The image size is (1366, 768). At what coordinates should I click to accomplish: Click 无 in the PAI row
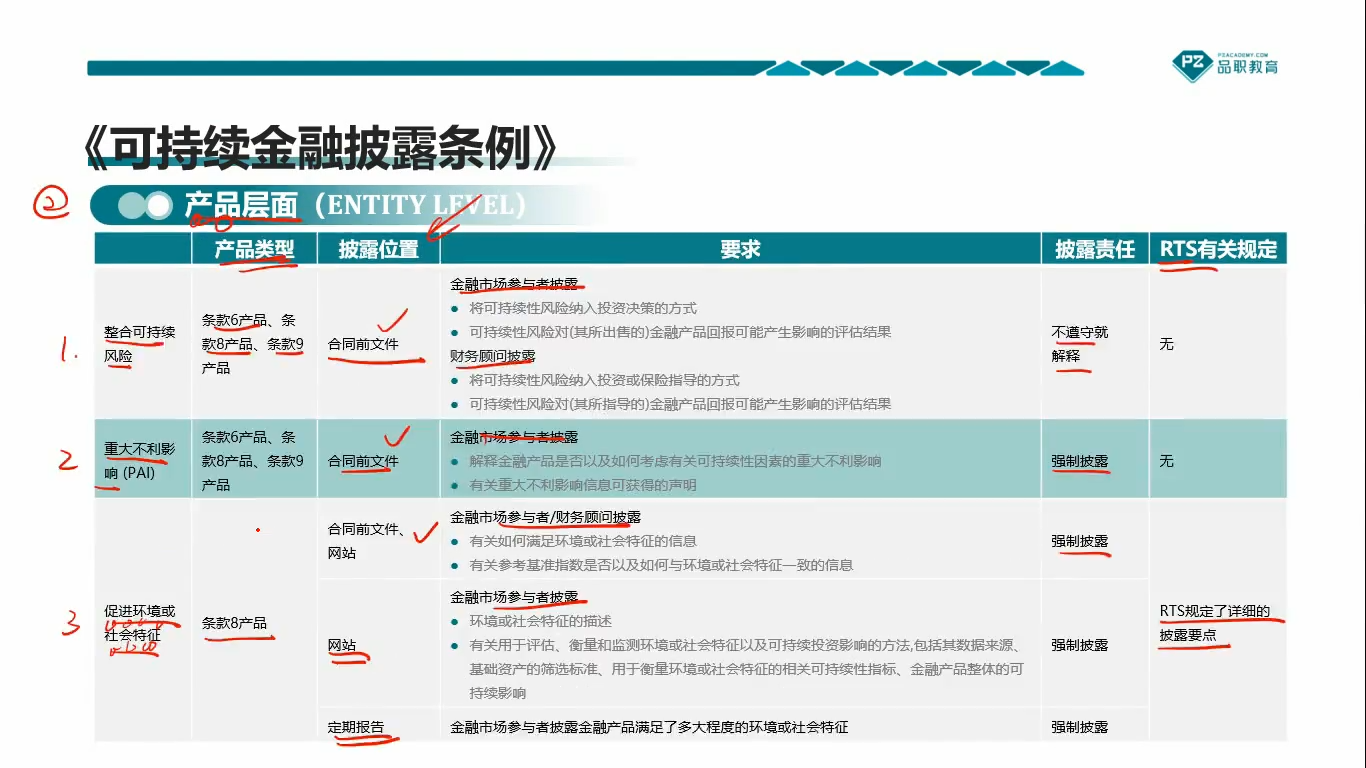(1166, 461)
